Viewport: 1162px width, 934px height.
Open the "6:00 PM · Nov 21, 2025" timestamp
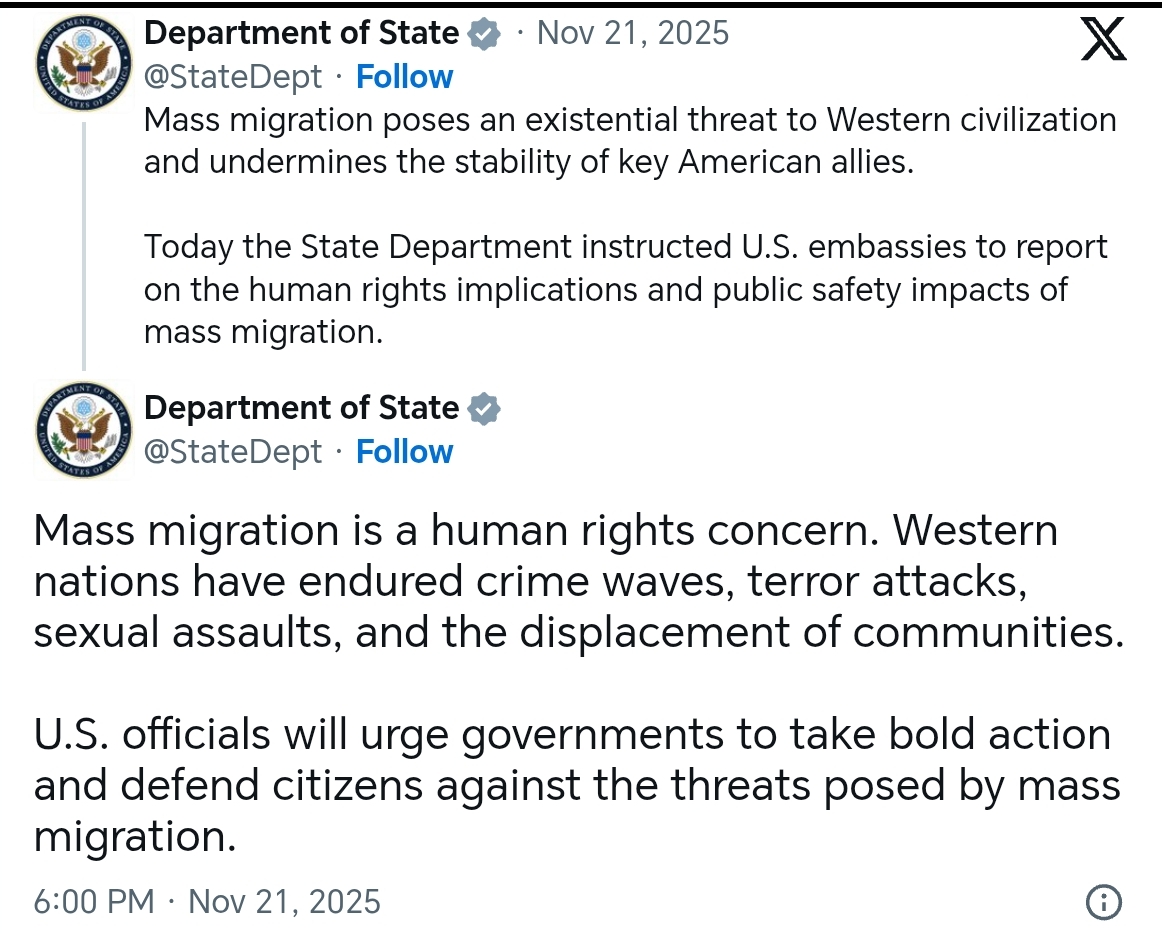tap(207, 902)
